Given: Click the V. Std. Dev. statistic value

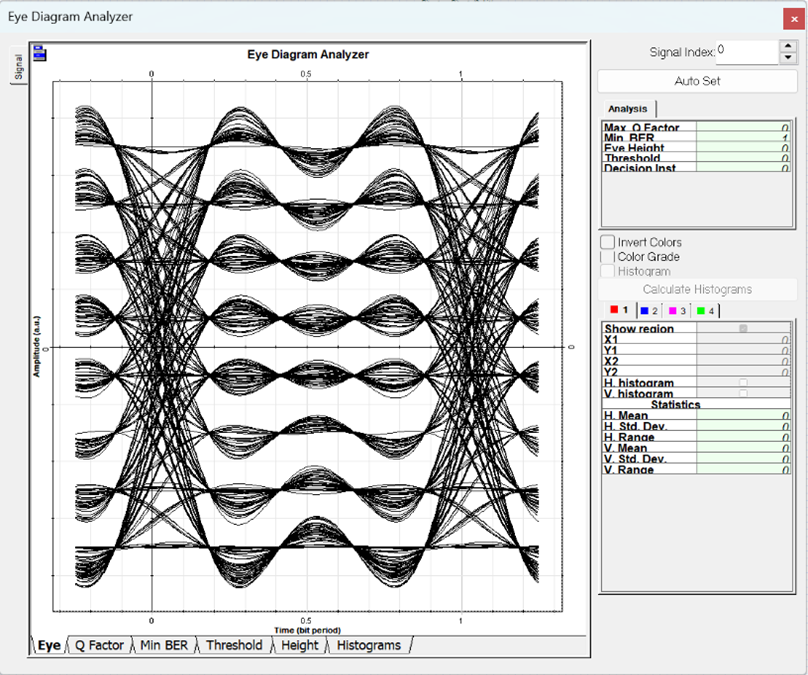Looking at the screenshot, I should click(x=743, y=459).
